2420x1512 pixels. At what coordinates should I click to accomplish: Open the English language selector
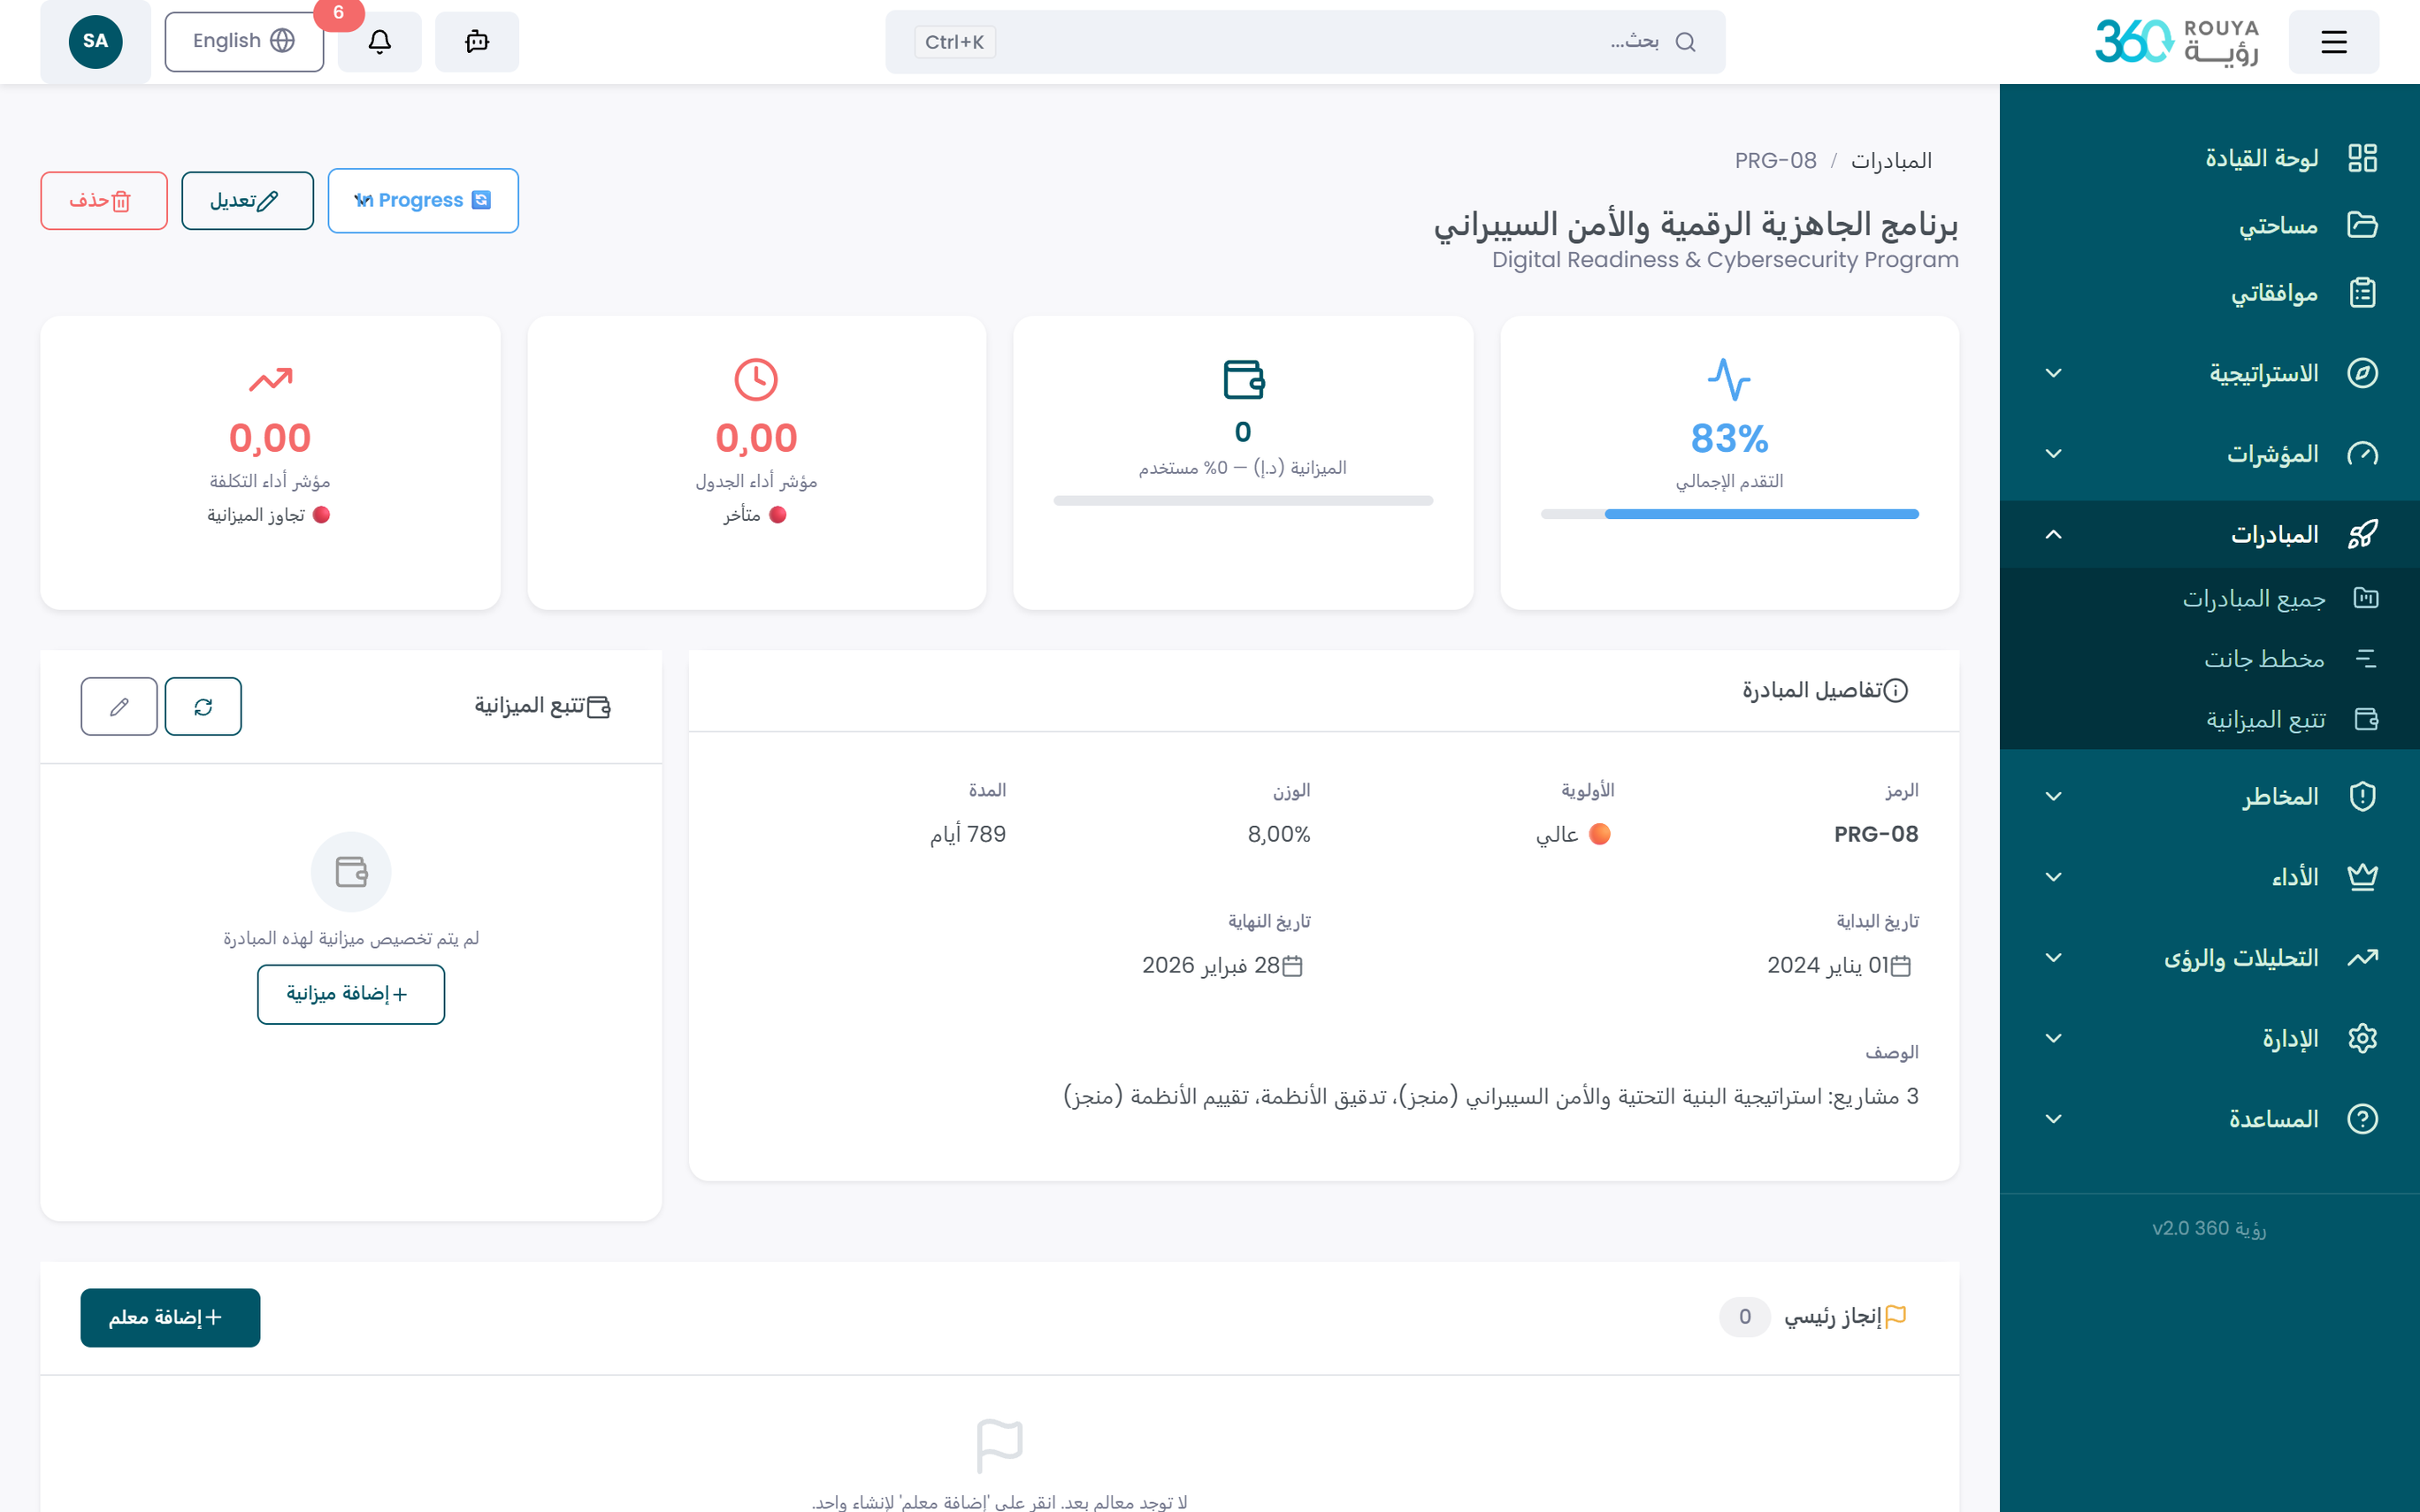click(243, 41)
